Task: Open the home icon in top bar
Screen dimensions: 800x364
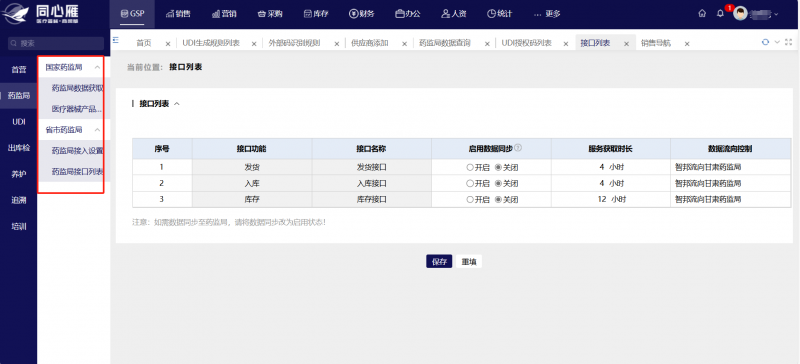Action: 703,14
